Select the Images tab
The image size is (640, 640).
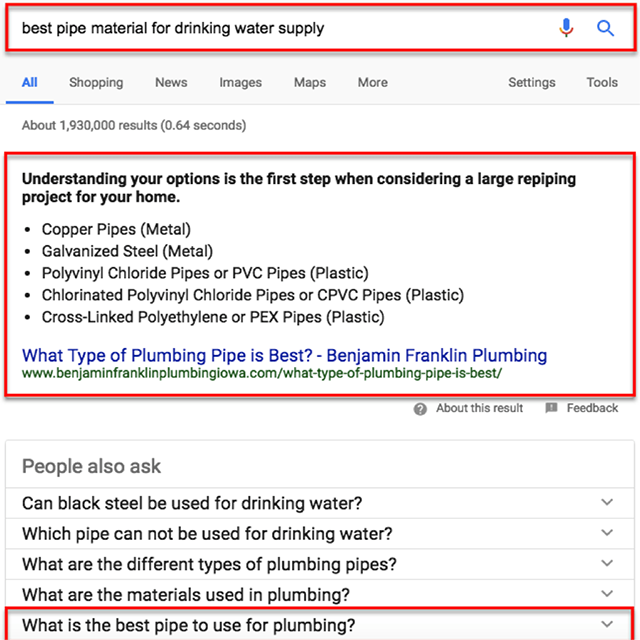pyautogui.click(x=240, y=82)
